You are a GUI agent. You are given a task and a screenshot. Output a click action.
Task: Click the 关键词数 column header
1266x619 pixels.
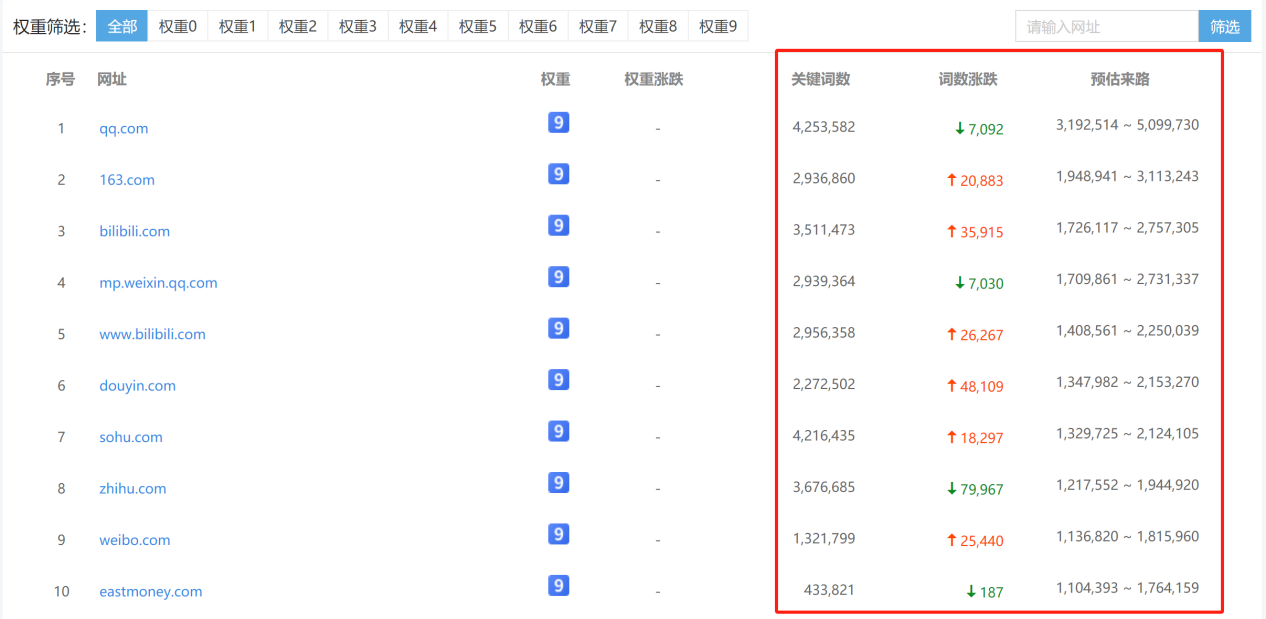tap(821, 79)
